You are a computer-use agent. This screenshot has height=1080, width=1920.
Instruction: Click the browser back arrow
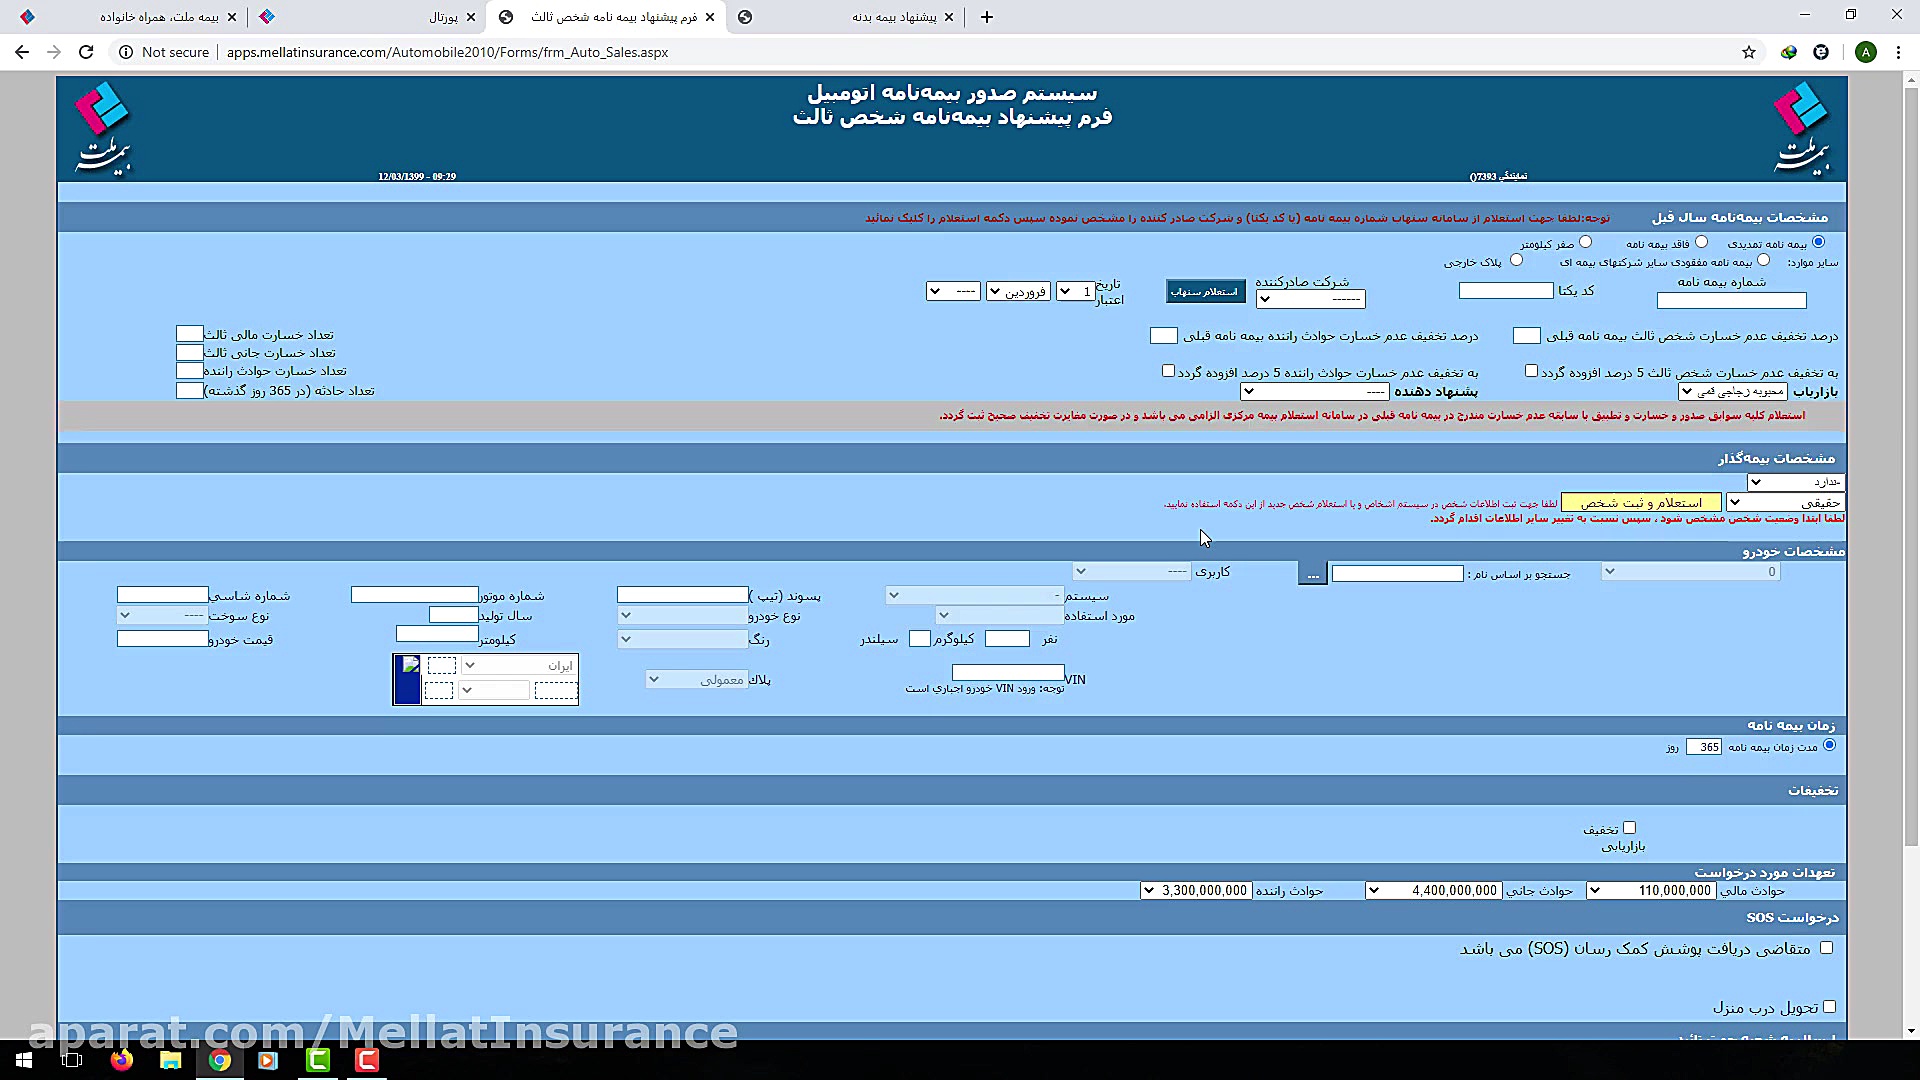coord(22,52)
